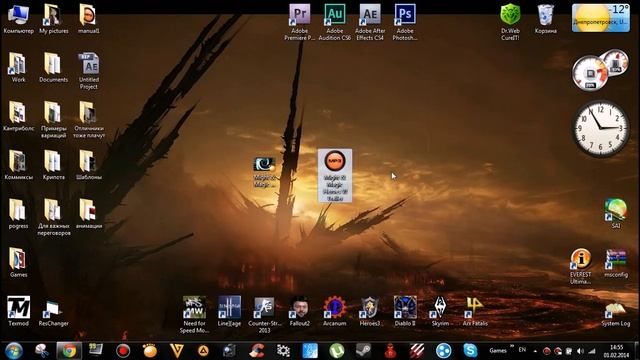Image resolution: width=640 pixels, height=360 pixels.
Task: Open uTorrent from the taskbar
Action: pyautogui.click(x=337, y=351)
